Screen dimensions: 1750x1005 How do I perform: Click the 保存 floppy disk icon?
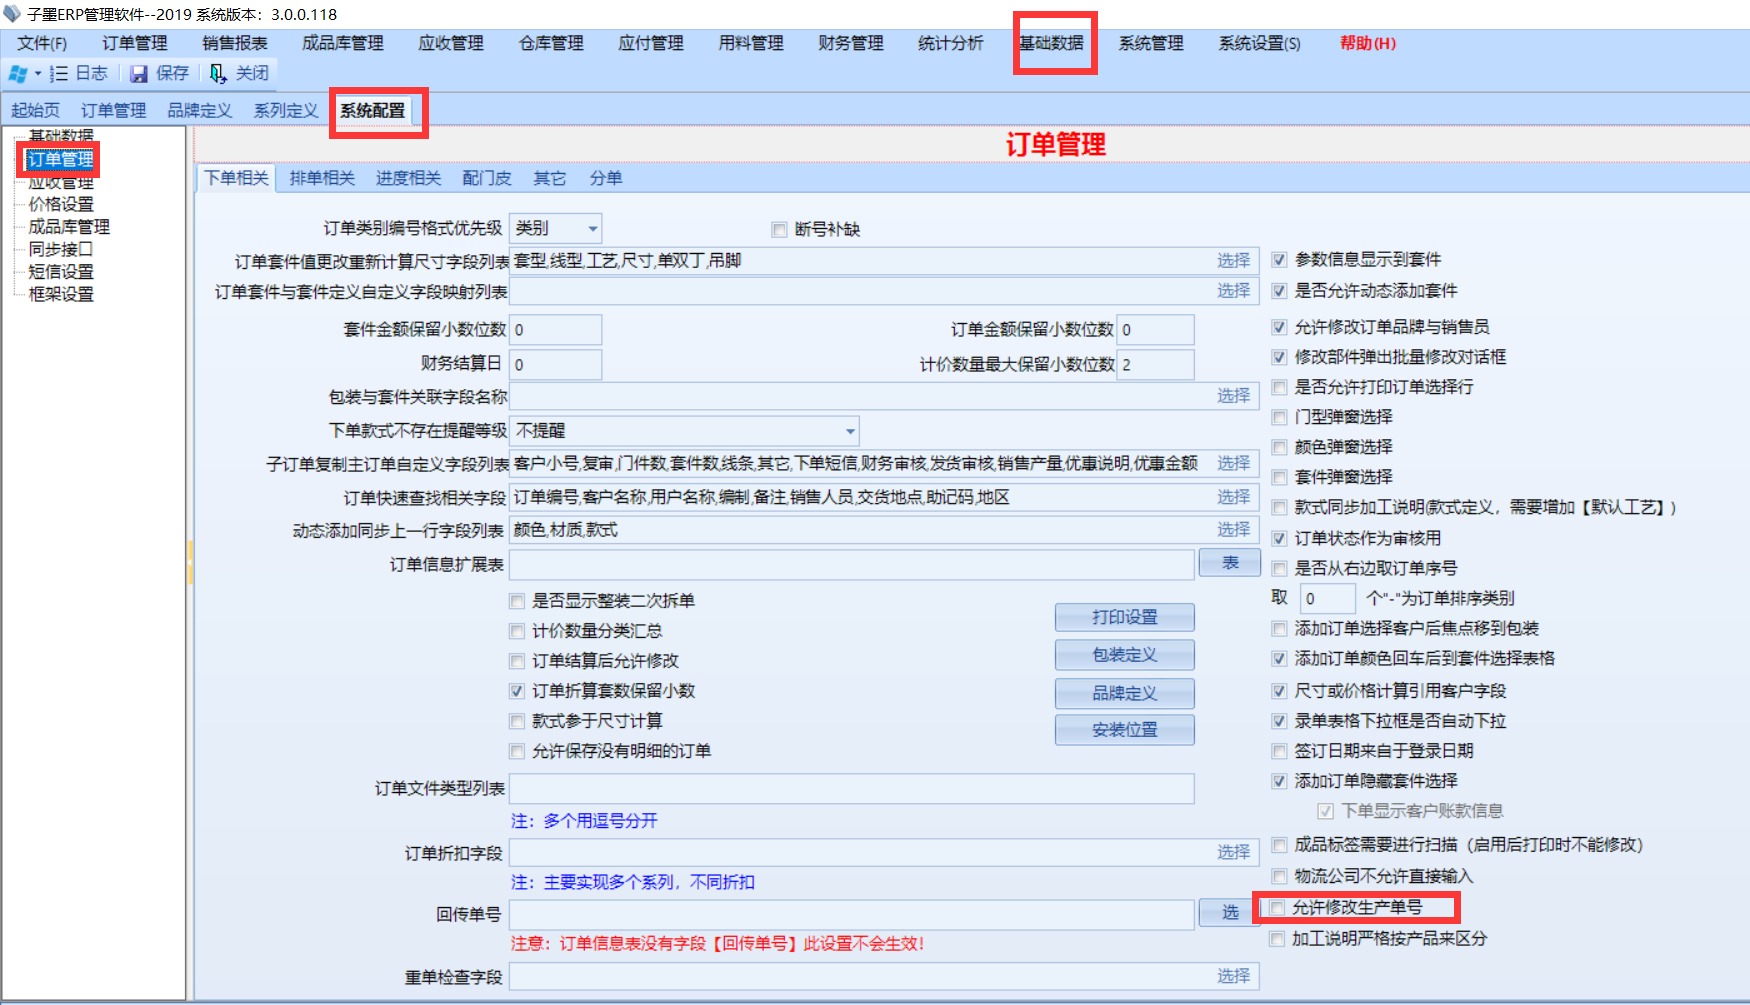click(139, 73)
